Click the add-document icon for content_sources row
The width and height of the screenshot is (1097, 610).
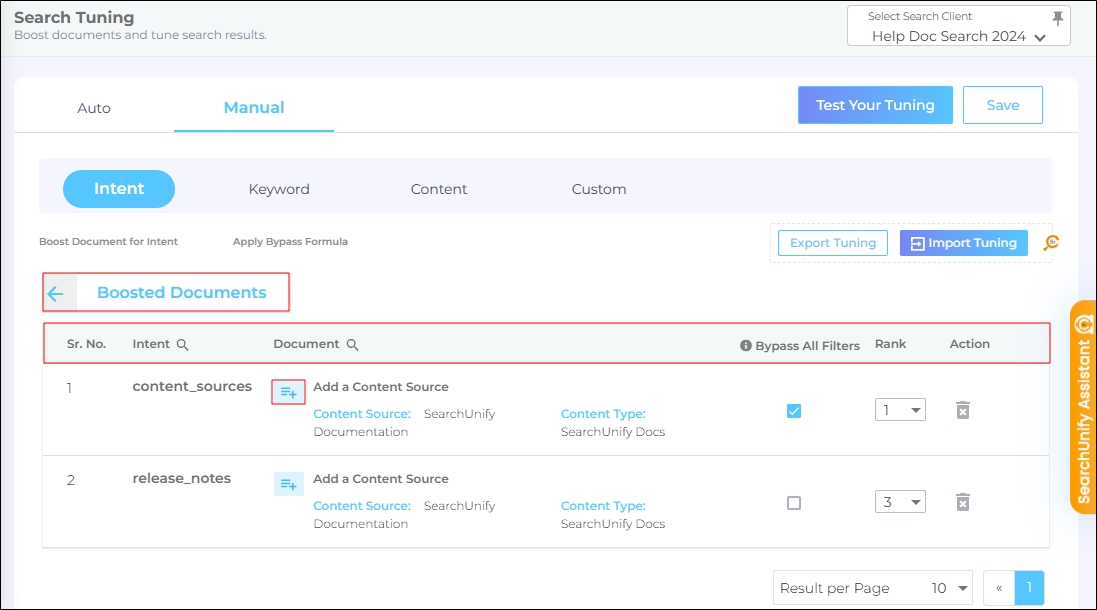tap(288, 392)
